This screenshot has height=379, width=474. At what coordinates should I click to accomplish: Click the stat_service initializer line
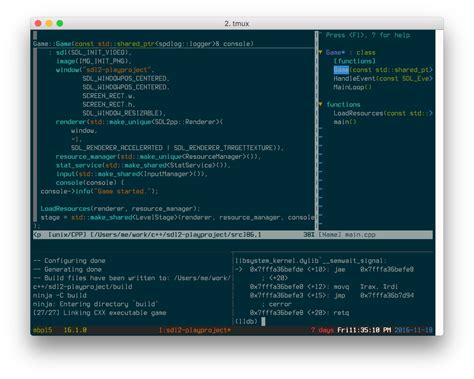click(143, 165)
